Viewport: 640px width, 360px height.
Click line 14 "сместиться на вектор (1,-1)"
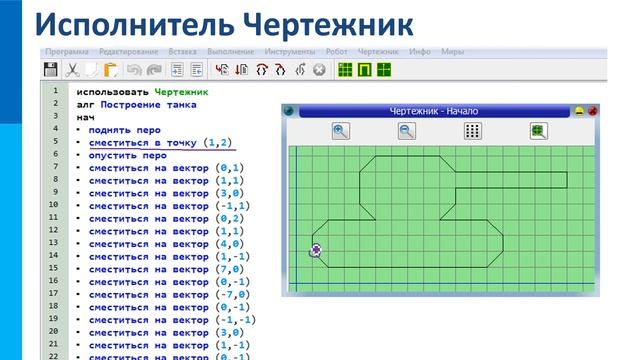(169, 257)
